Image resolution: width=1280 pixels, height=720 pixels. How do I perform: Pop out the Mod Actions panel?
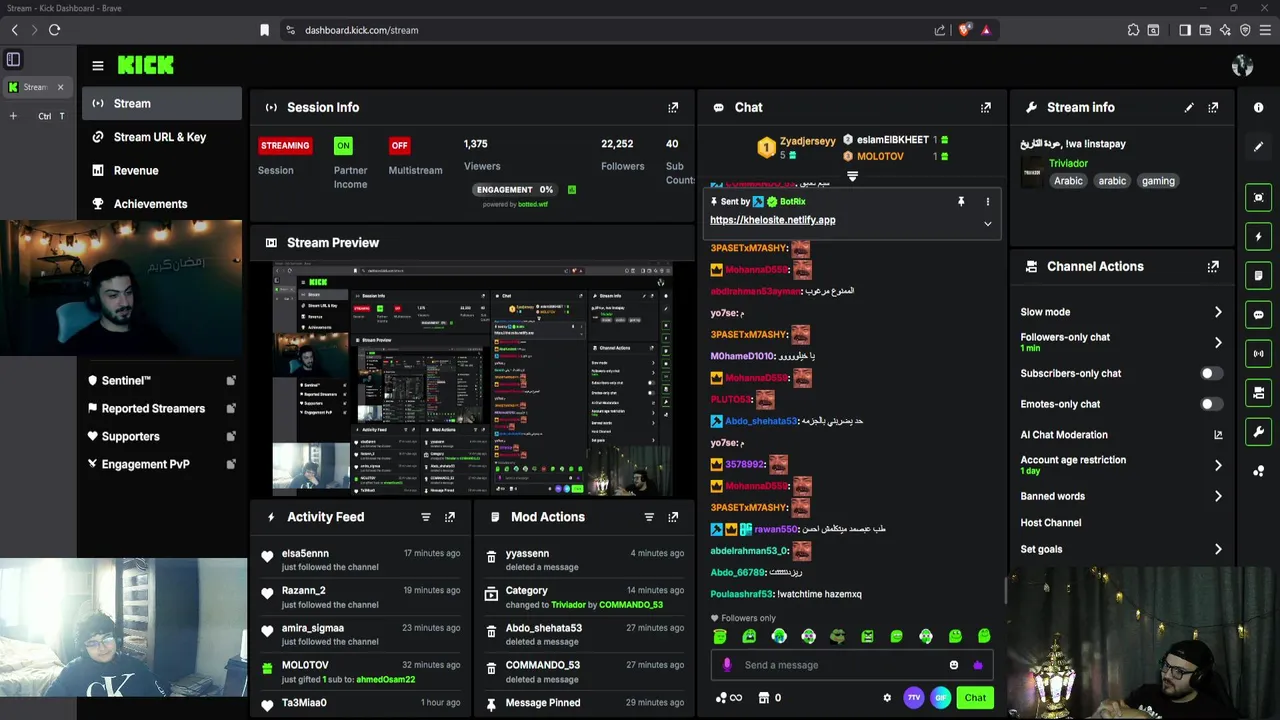673,517
